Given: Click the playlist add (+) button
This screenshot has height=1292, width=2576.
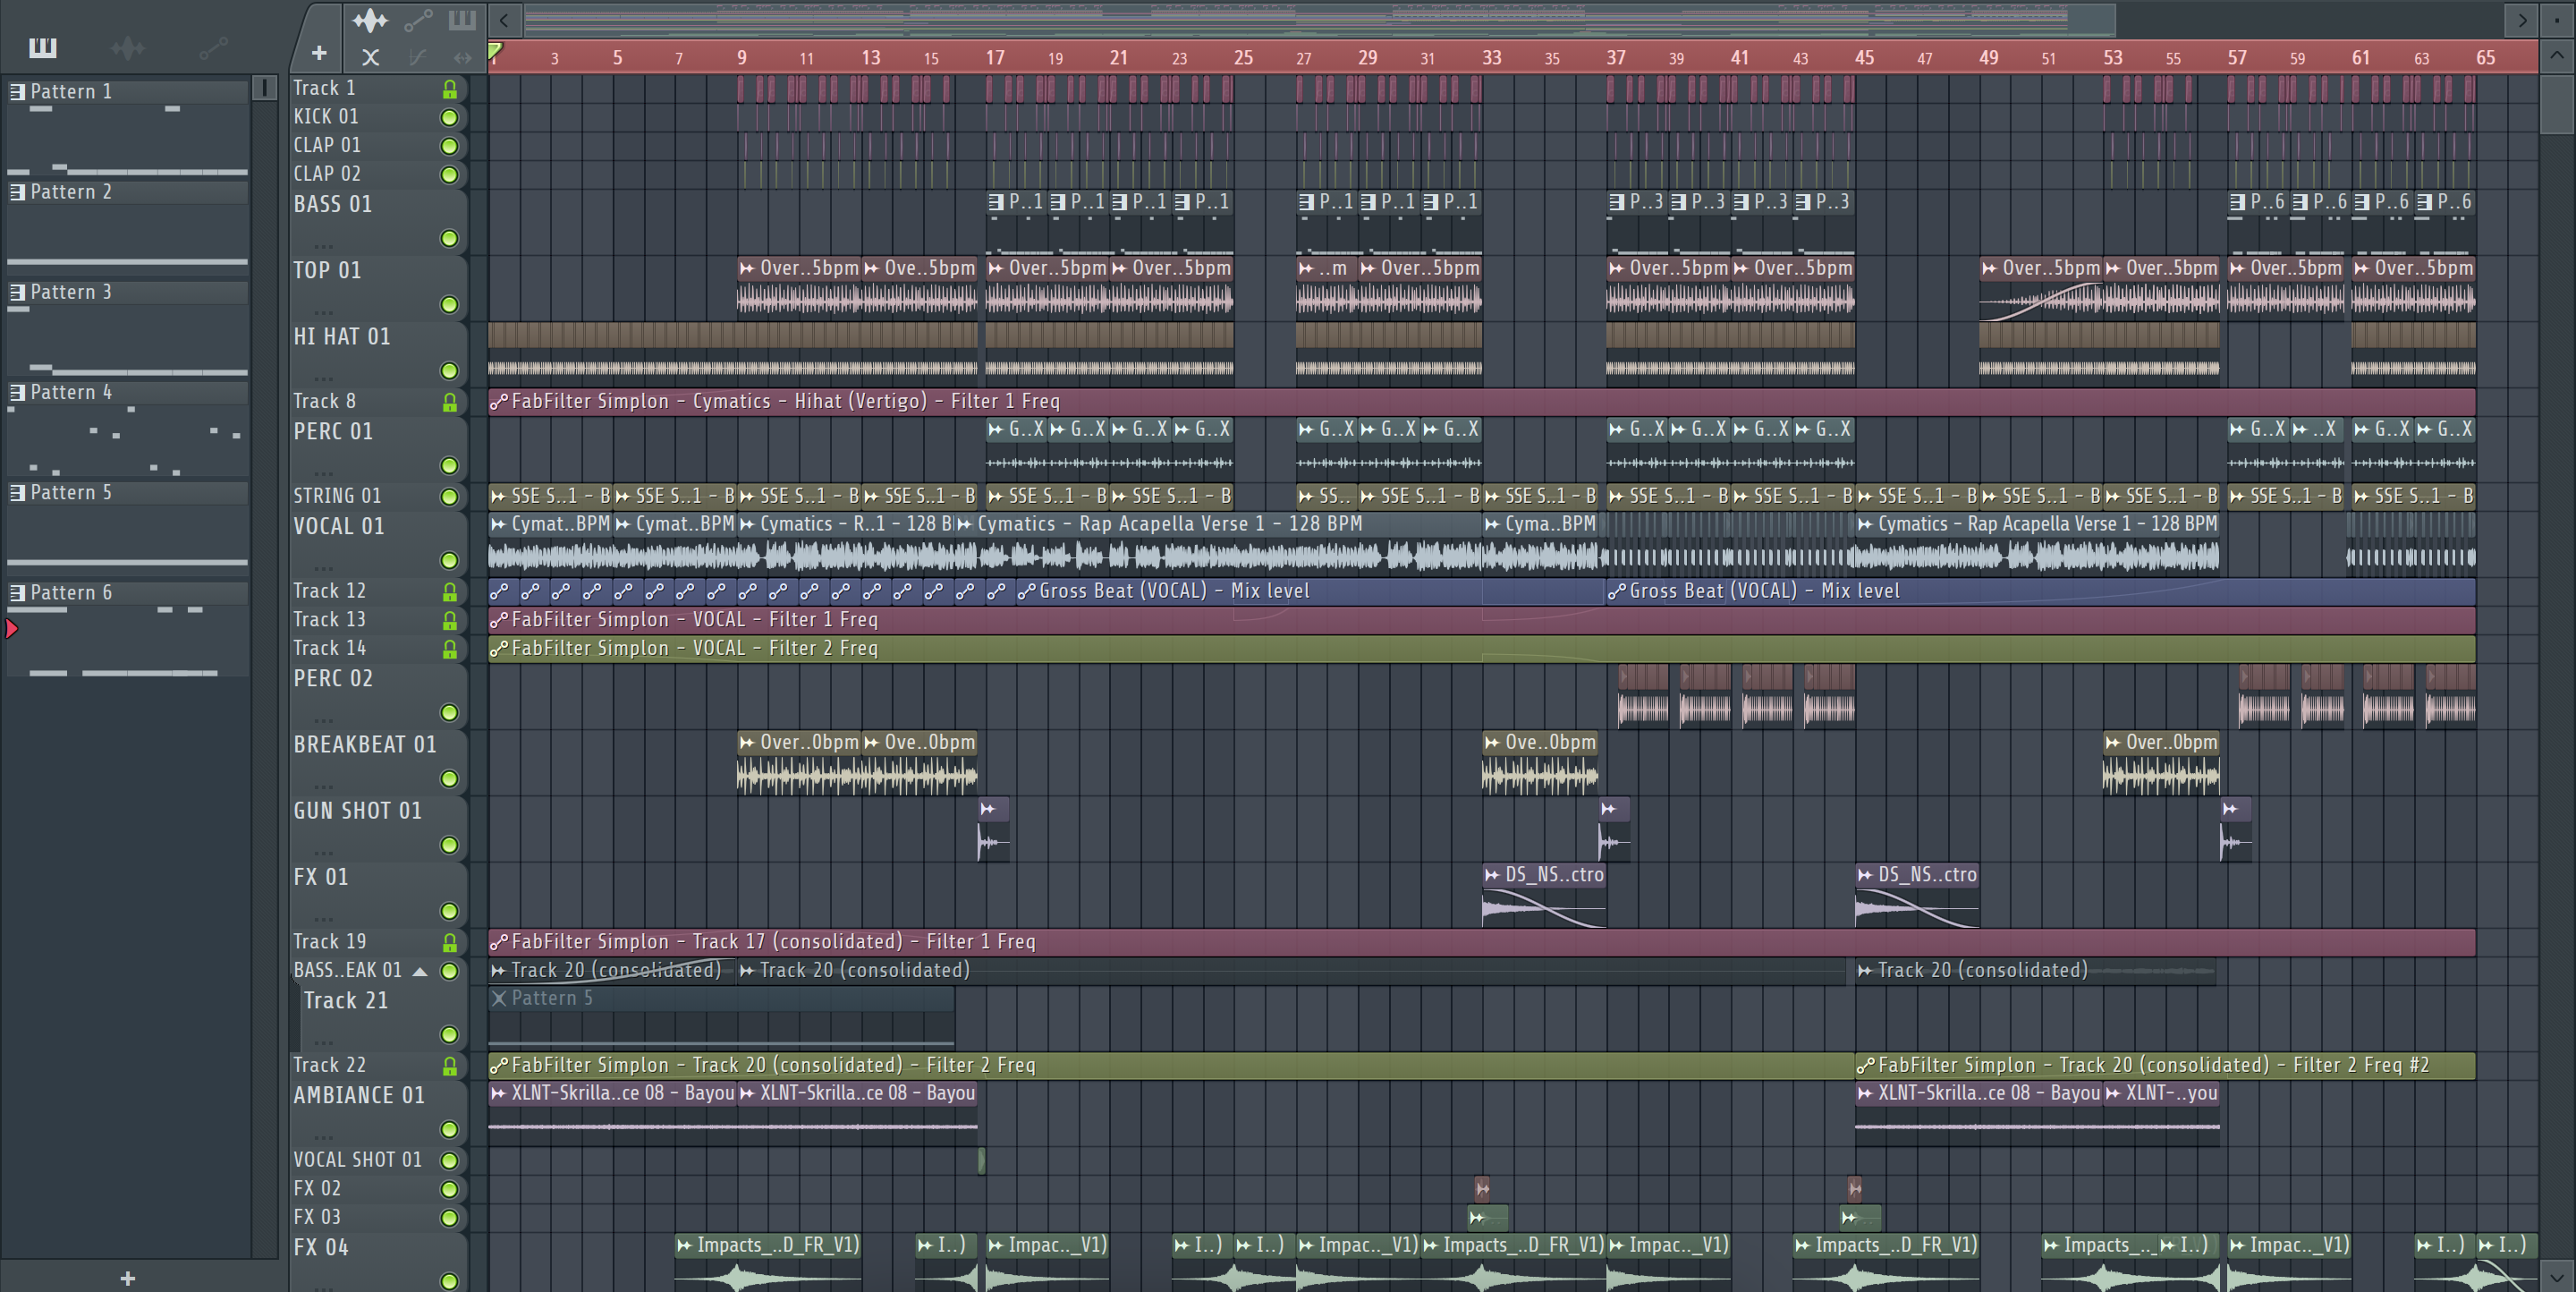Looking at the screenshot, I should (319, 53).
